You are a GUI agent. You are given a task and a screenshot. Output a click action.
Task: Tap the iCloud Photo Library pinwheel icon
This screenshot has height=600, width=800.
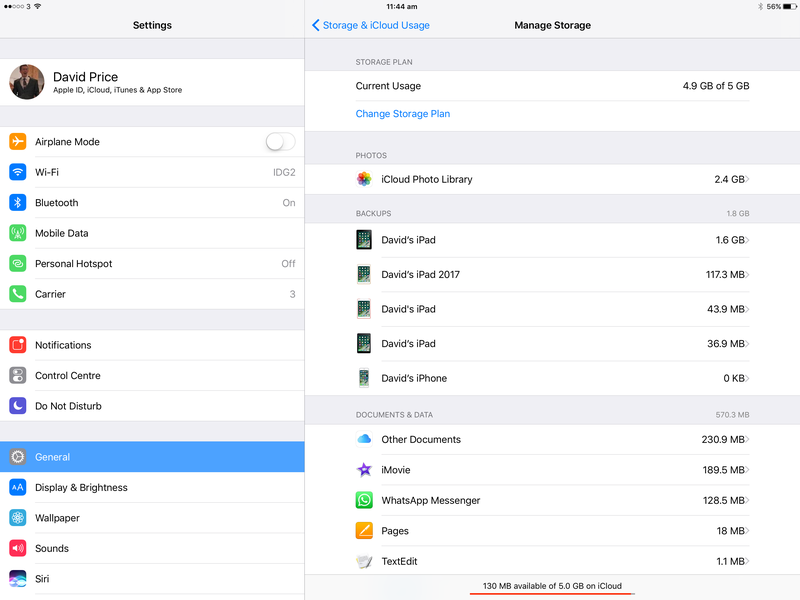pyautogui.click(x=364, y=179)
